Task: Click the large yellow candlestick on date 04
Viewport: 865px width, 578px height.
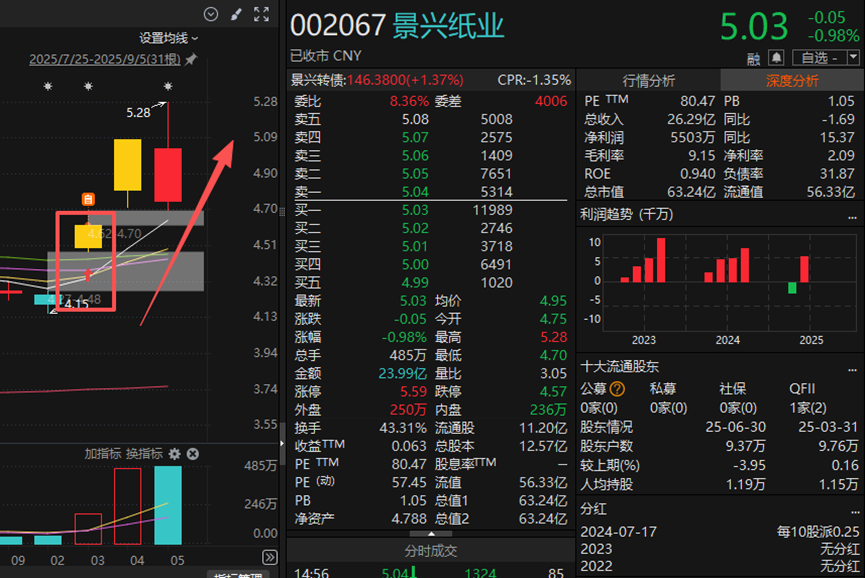Action: click(x=127, y=165)
